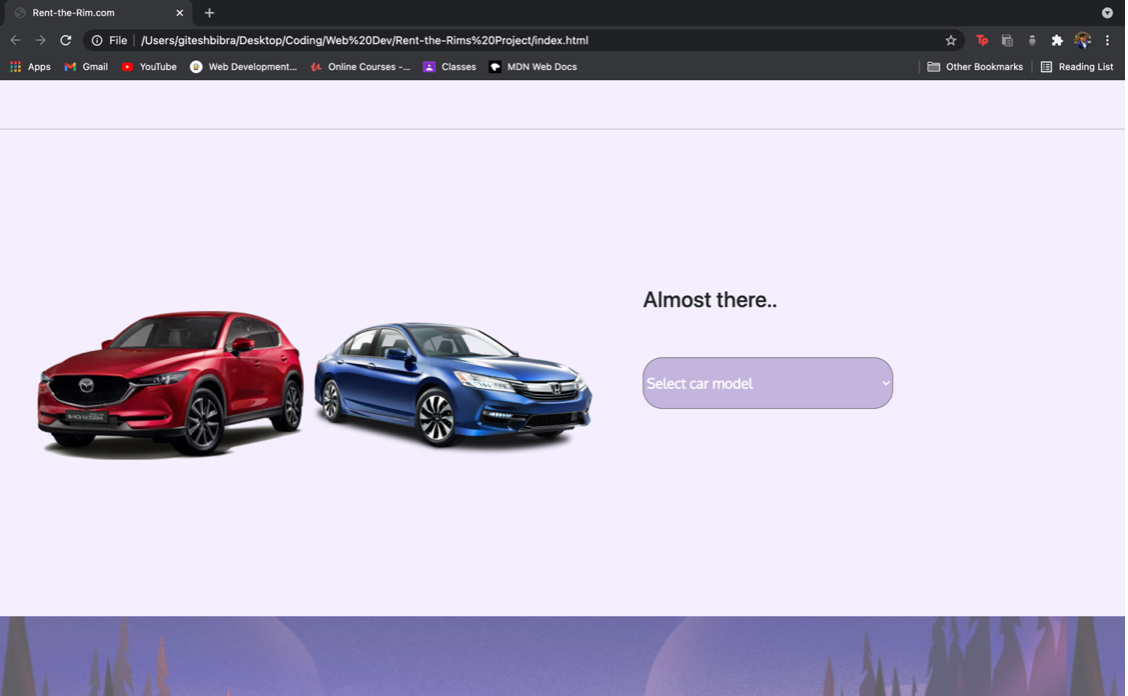Image resolution: width=1128 pixels, height=696 pixels.
Task: Reload the Rent-the-Rim page
Action: click(65, 40)
